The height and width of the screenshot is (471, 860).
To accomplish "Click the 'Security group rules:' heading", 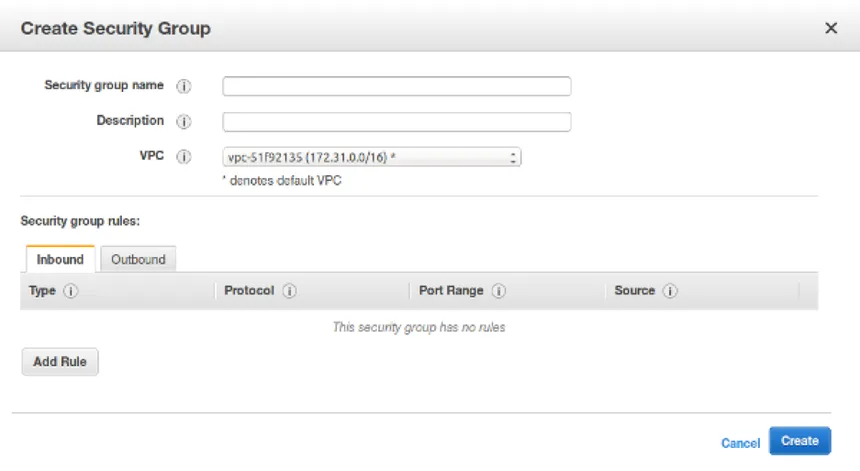I will tap(80, 221).
